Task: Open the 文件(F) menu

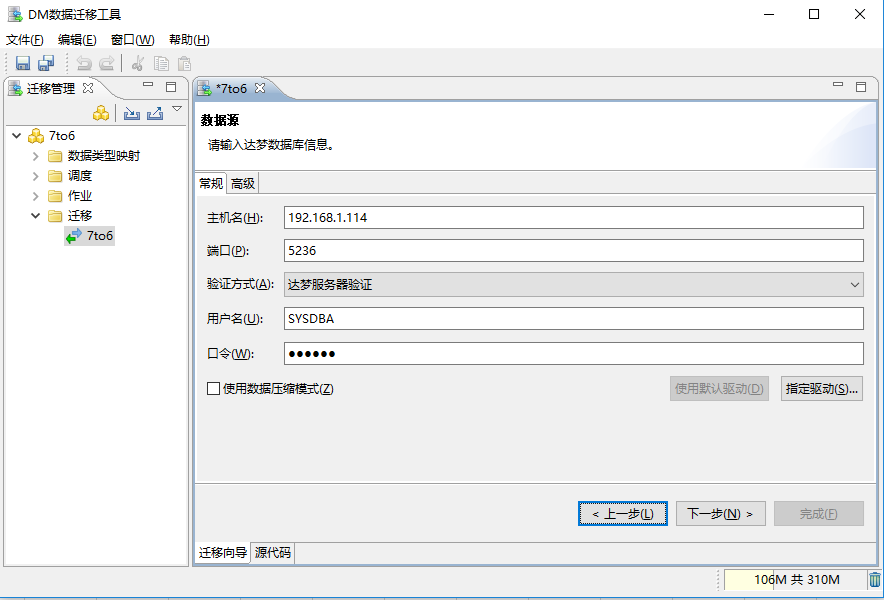Action: click(24, 39)
